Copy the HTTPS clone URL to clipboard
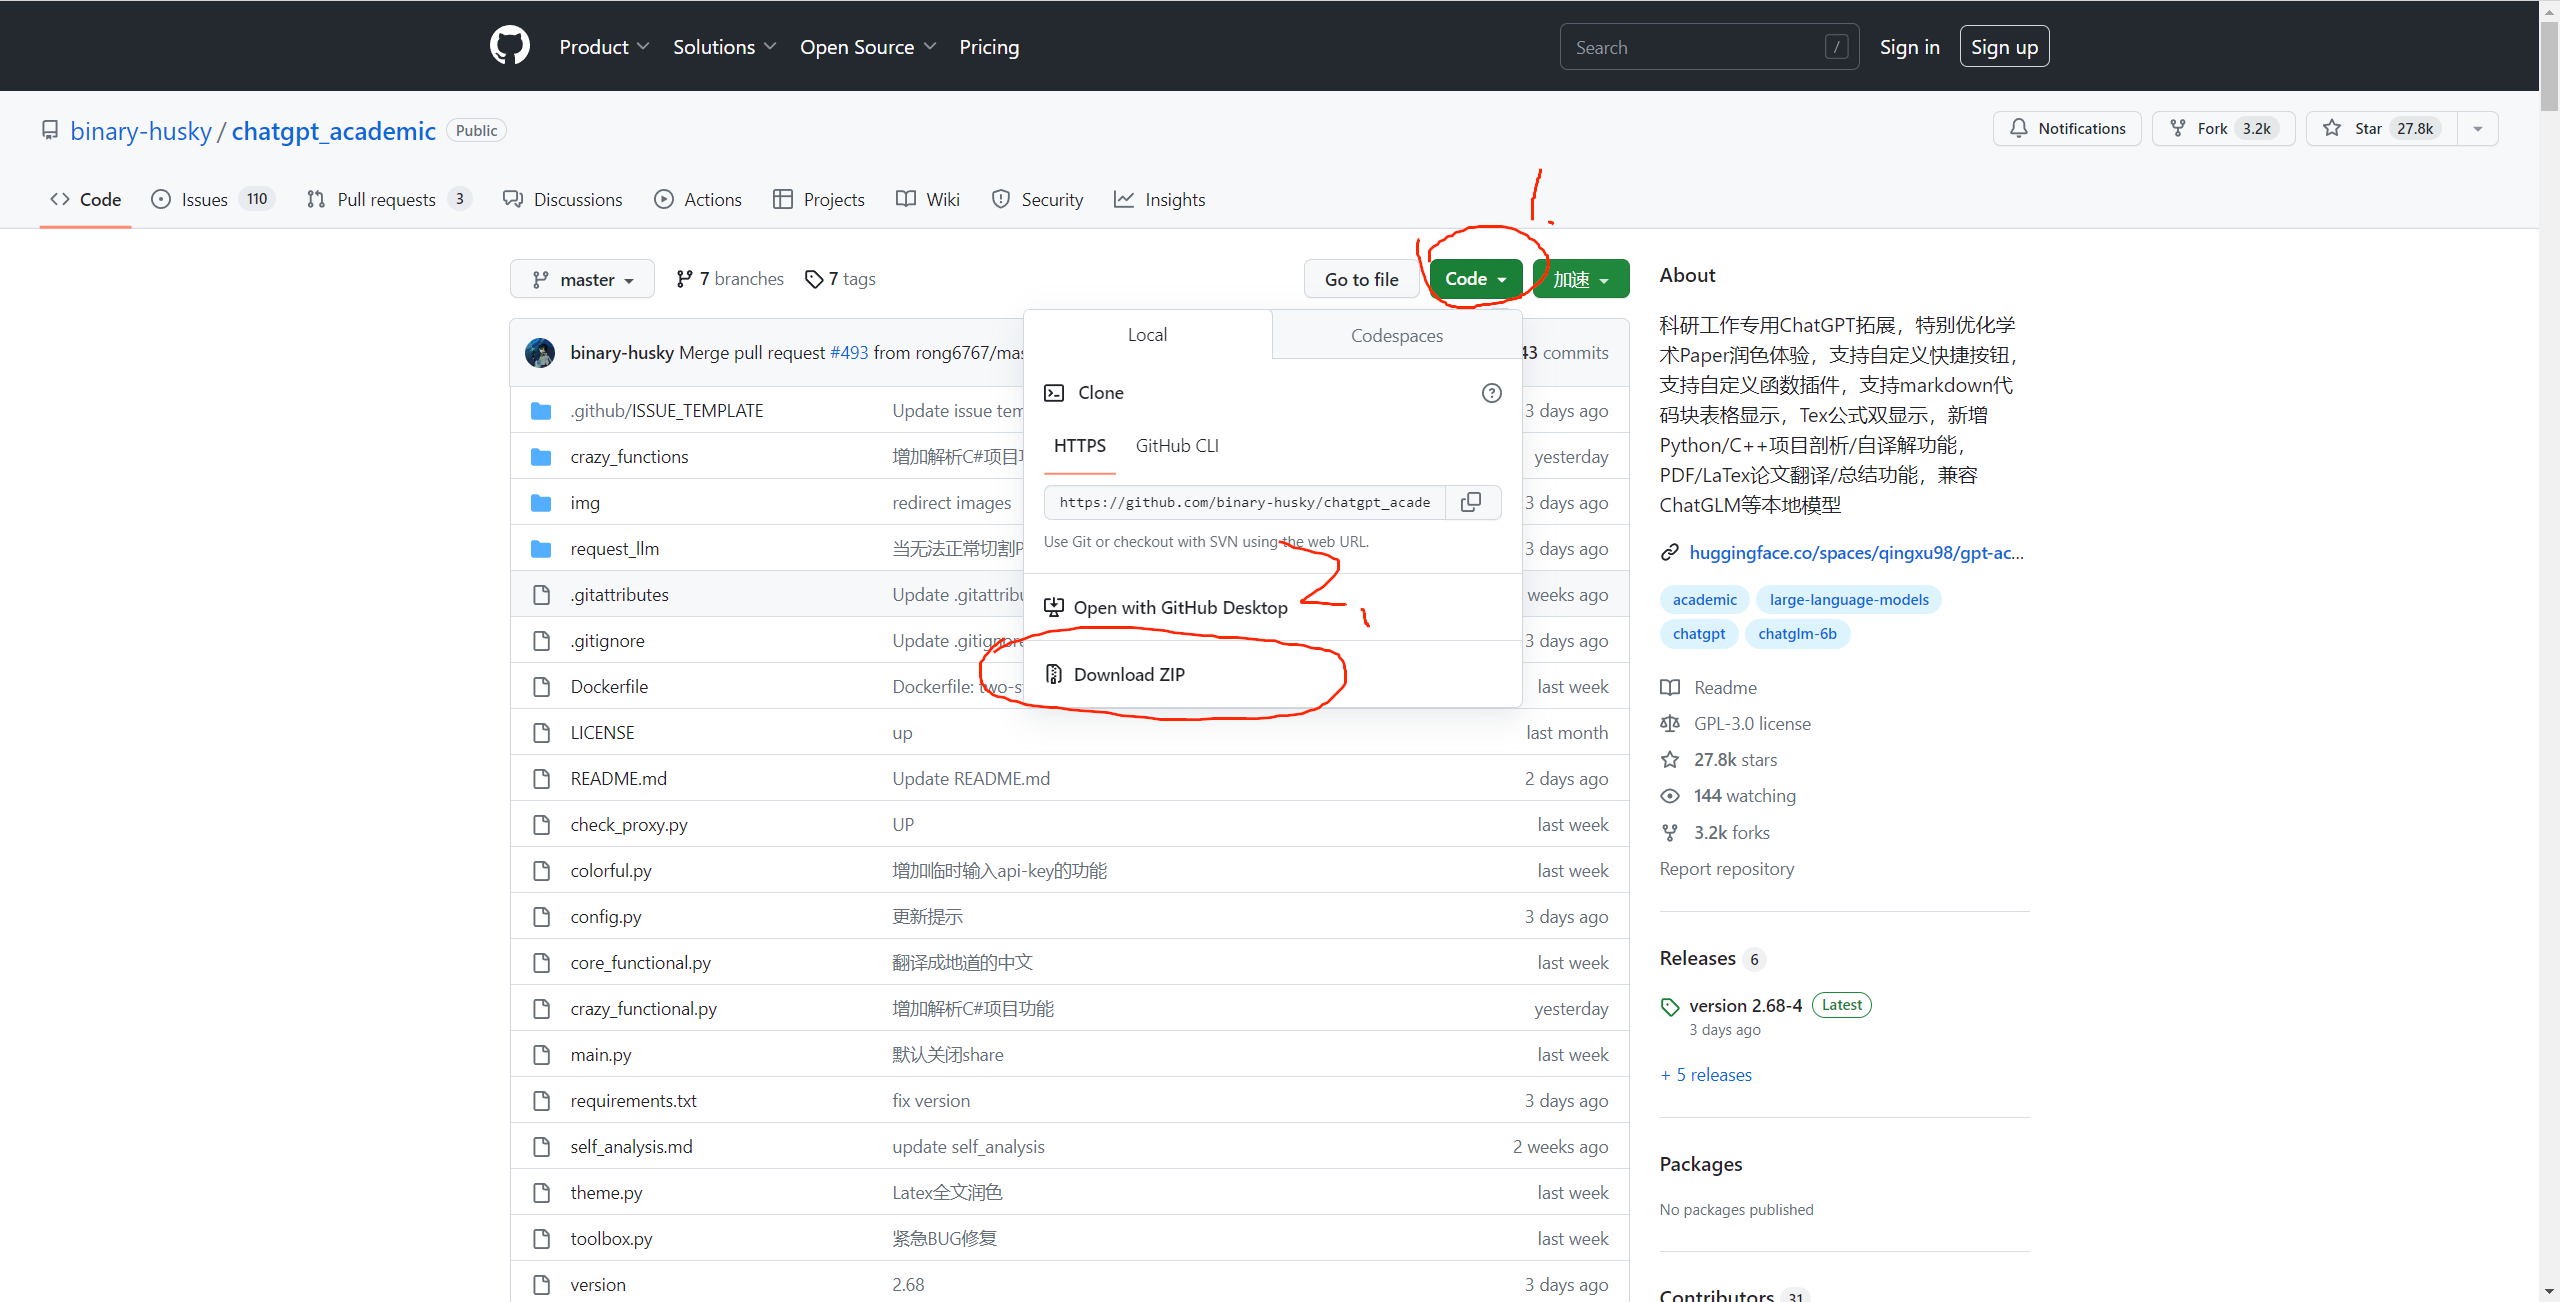Screen dimensions: 2560x1302 [x=1471, y=502]
